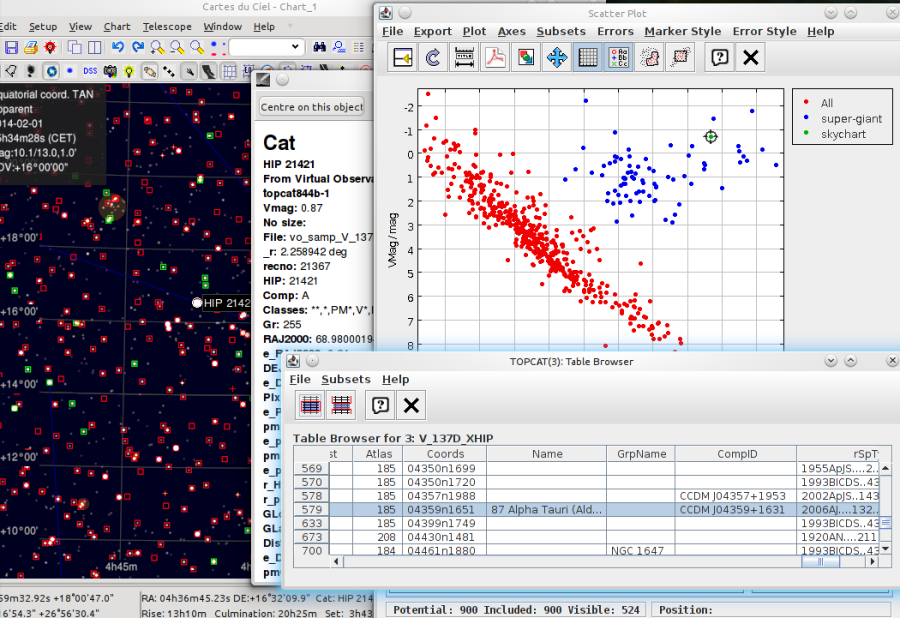The image size is (900, 618).
Task: Click the X close icon in Scatter Plot toolbar
Action: (x=751, y=57)
